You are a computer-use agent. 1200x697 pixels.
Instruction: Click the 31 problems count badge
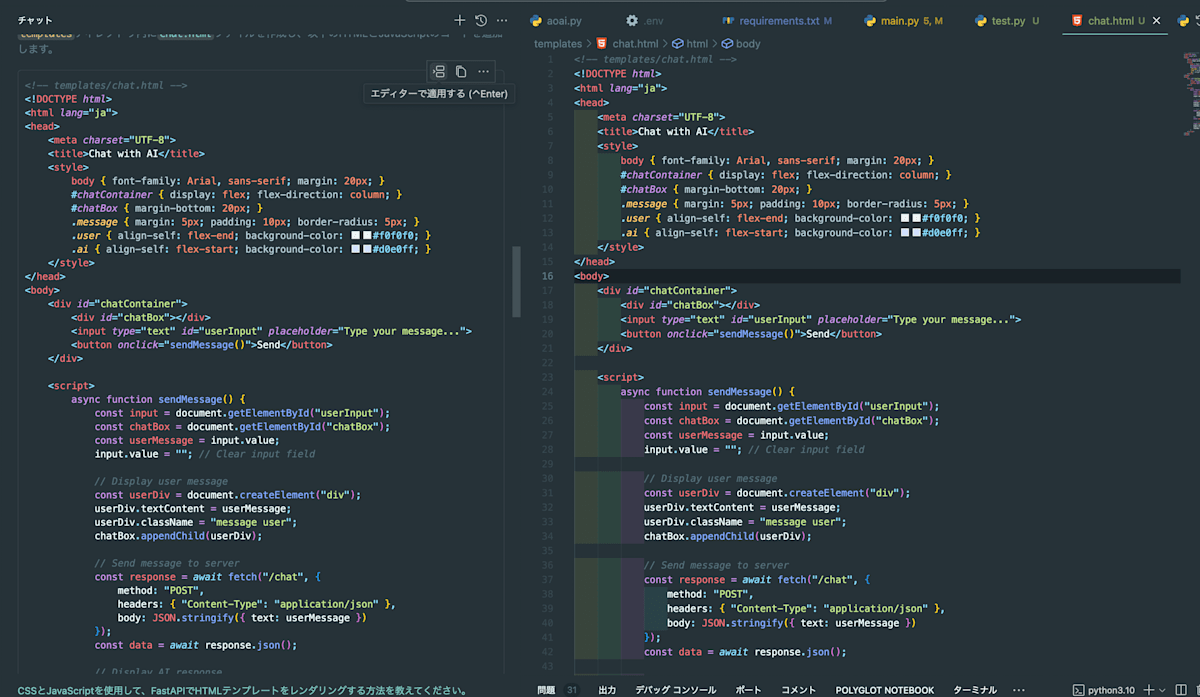click(x=571, y=690)
